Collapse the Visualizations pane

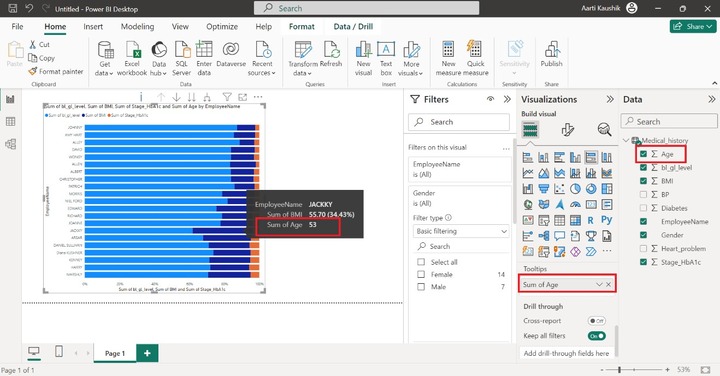610,99
